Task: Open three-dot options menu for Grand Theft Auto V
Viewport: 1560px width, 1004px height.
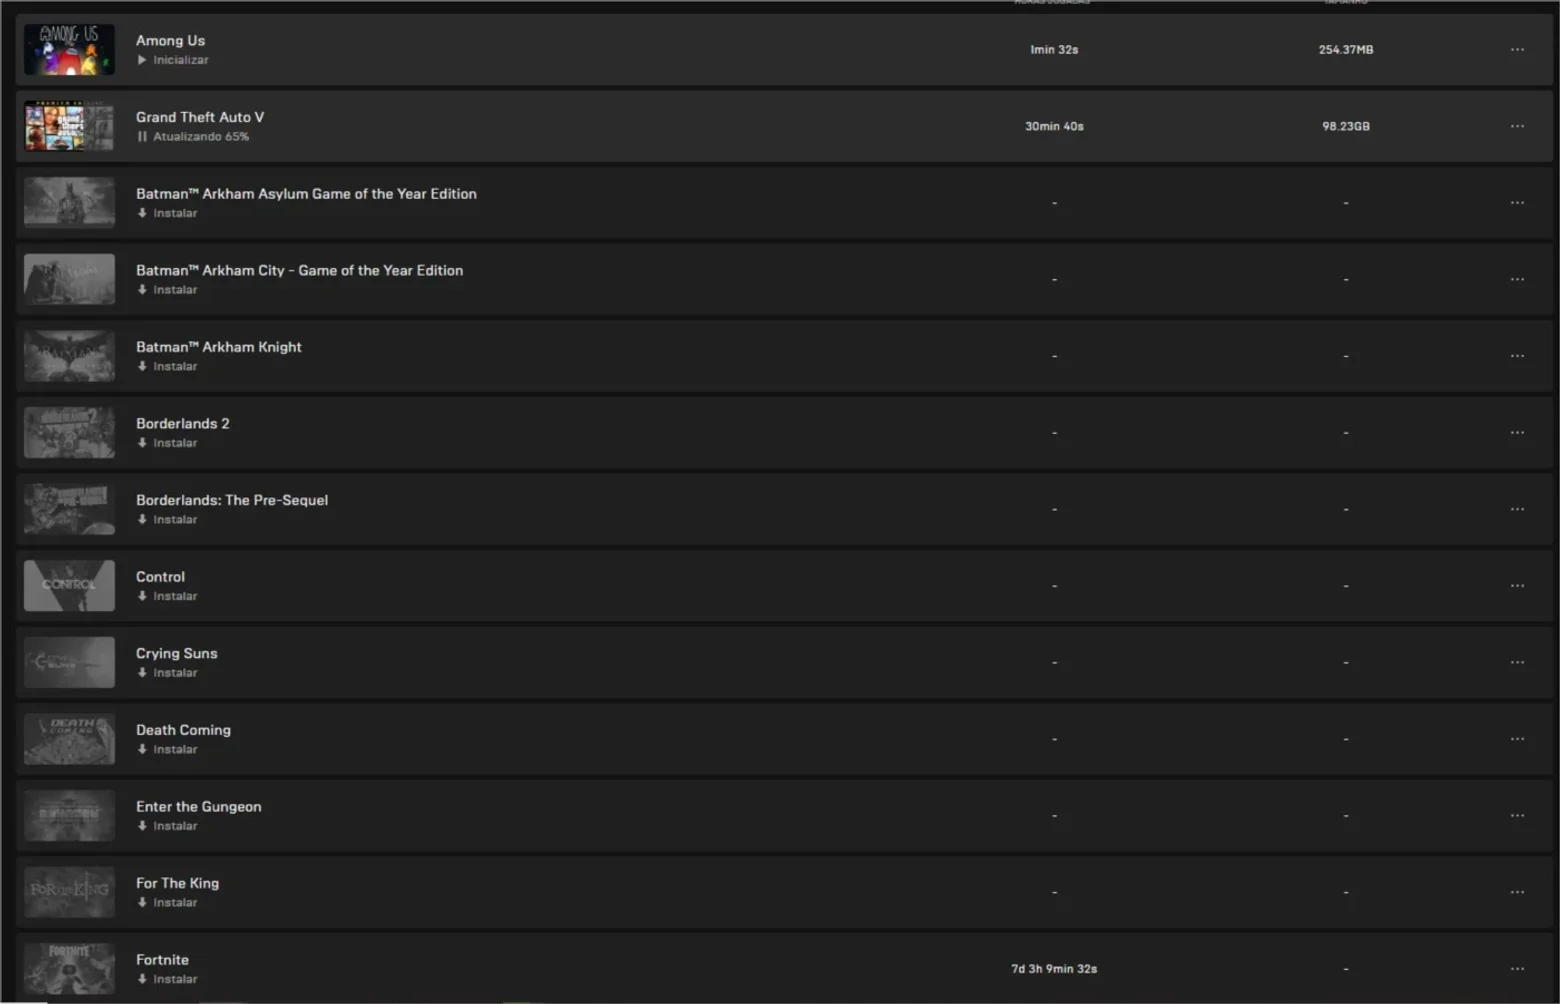Action: coord(1517,126)
